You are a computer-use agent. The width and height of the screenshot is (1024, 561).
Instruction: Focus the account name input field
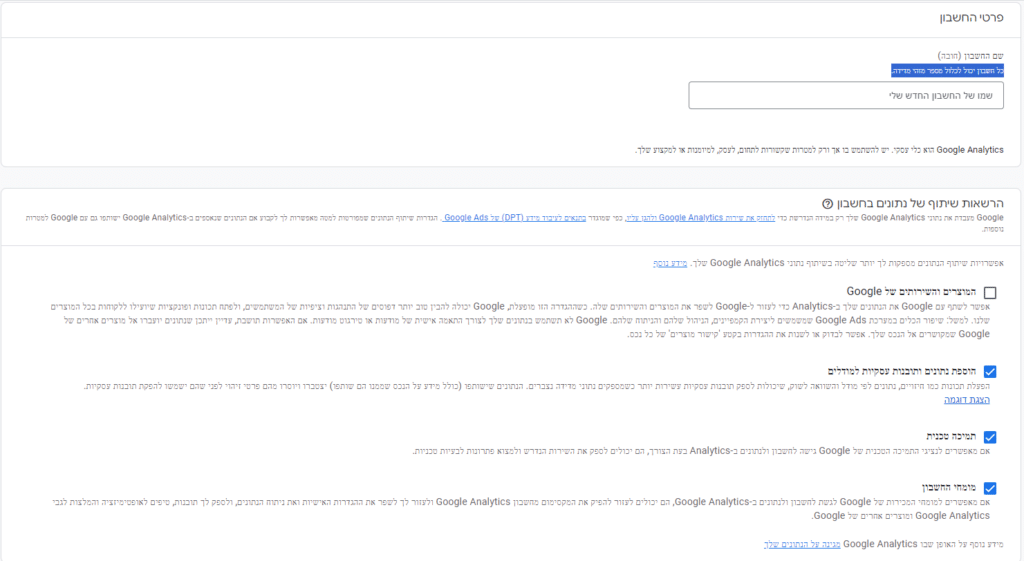846,95
